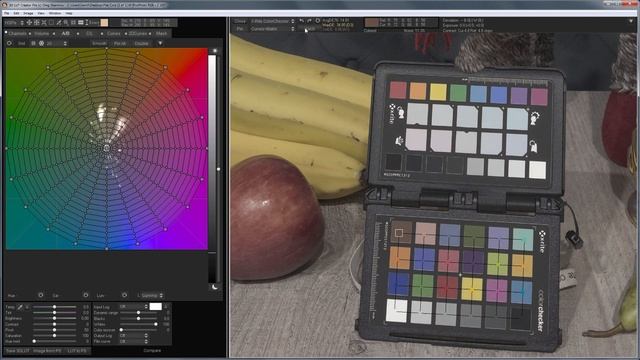Select the four-arrow move tool icon
The width and height of the screenshot is (640, 360).
point(29,23)
